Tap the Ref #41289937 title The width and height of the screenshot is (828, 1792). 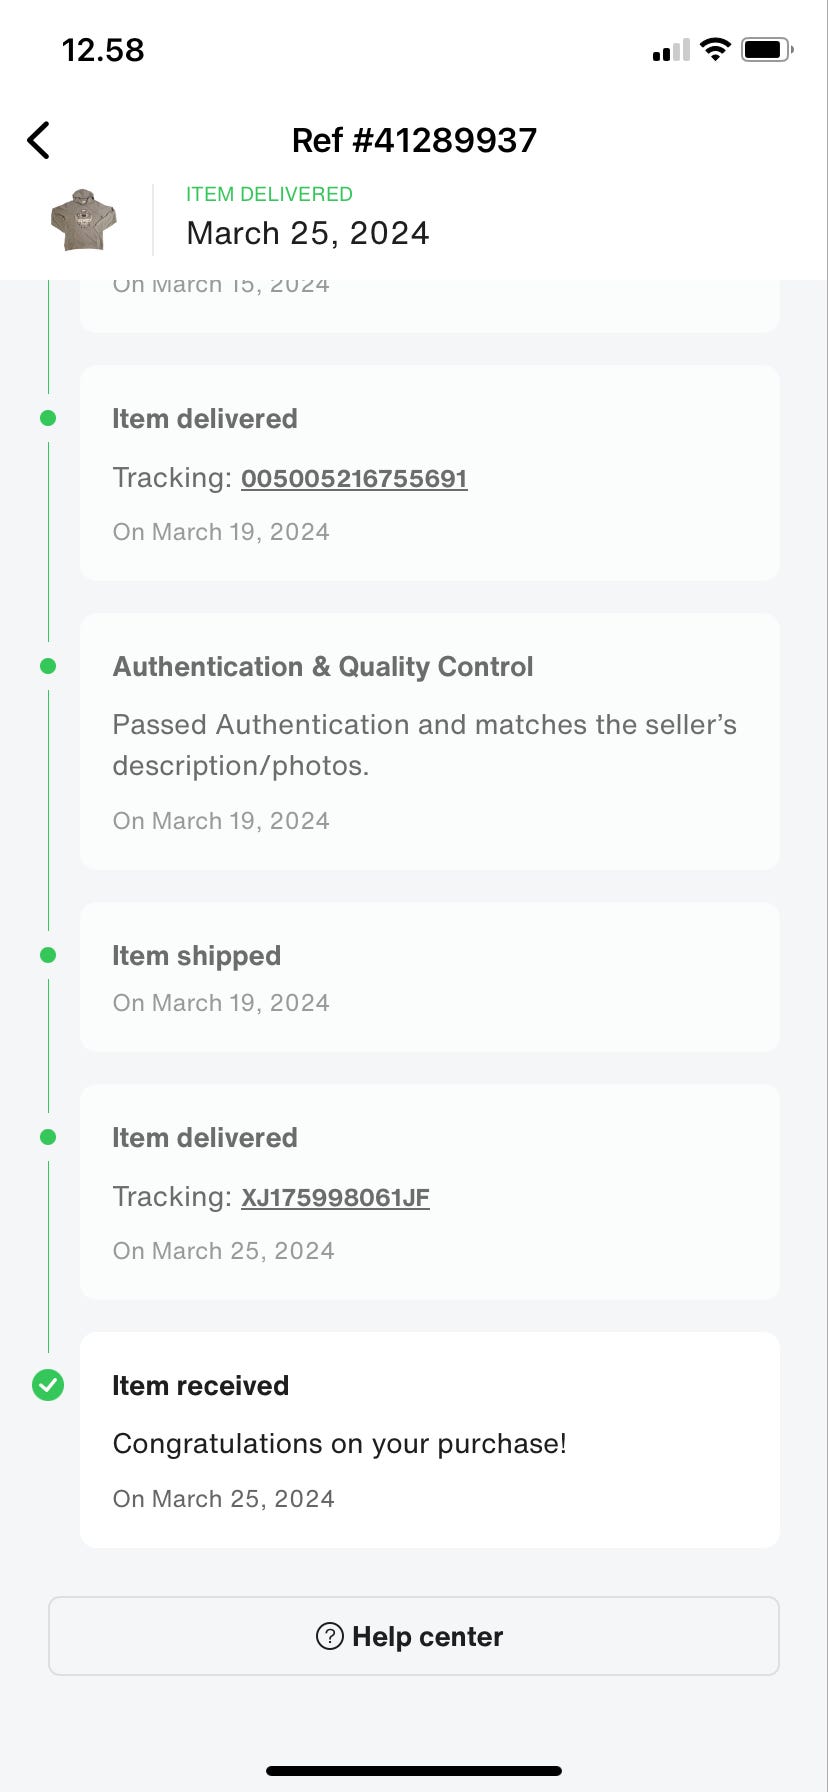click(x=414, y=140)
